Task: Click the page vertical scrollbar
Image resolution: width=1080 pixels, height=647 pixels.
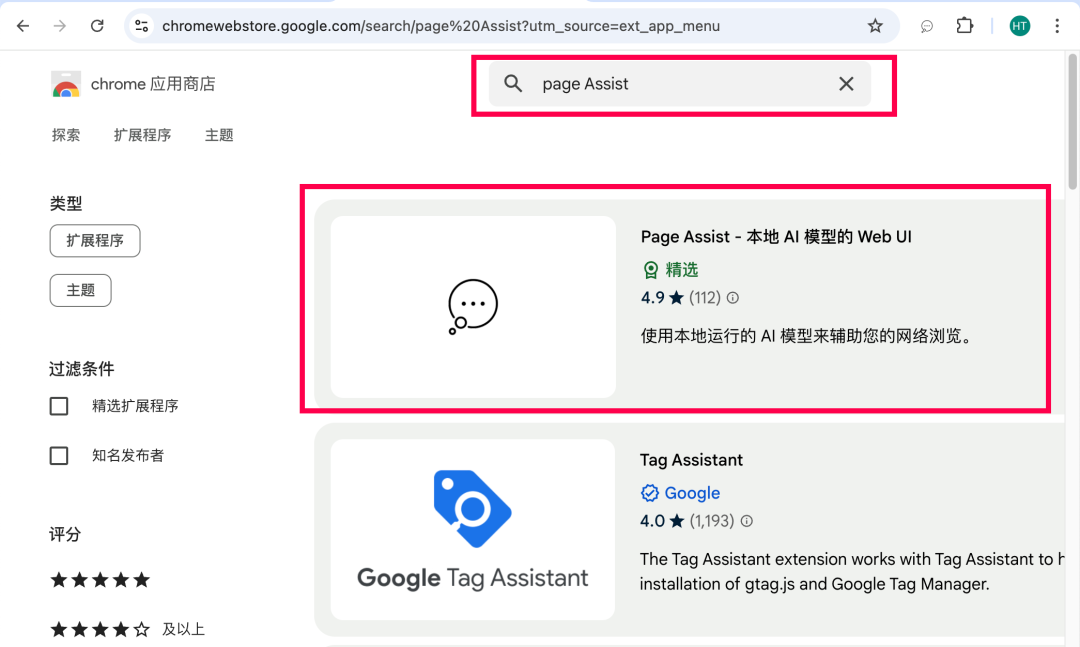Action: [x=1072, y=121]
